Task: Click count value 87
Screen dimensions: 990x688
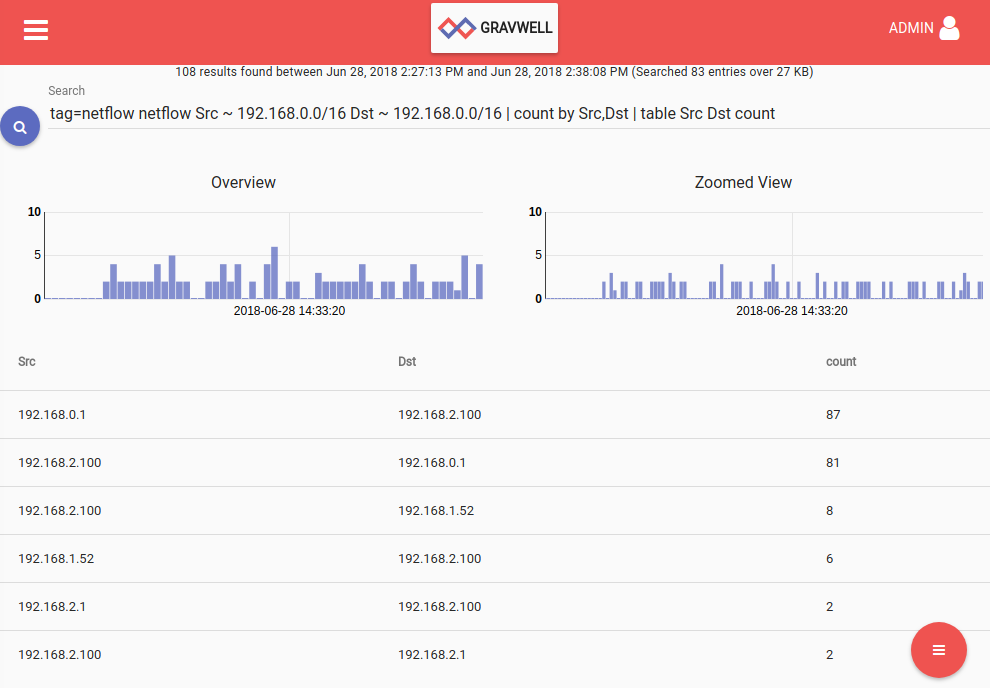Action: click(x=833, y=415)
